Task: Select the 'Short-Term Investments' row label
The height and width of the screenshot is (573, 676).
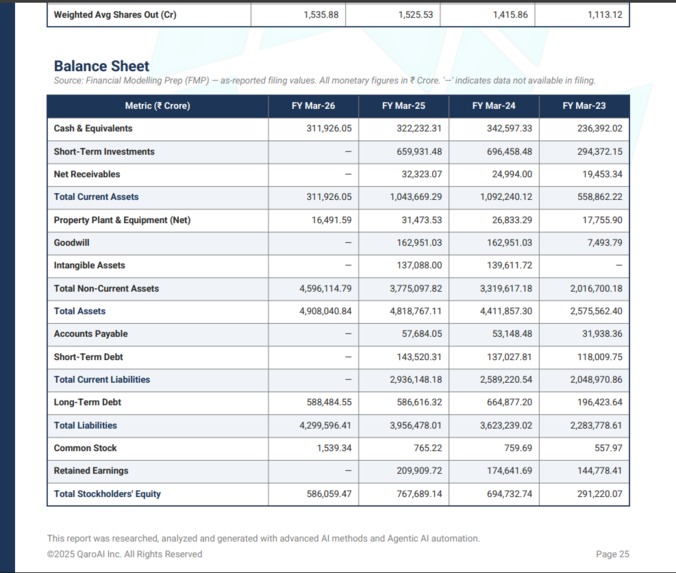Action: (104, 152)
